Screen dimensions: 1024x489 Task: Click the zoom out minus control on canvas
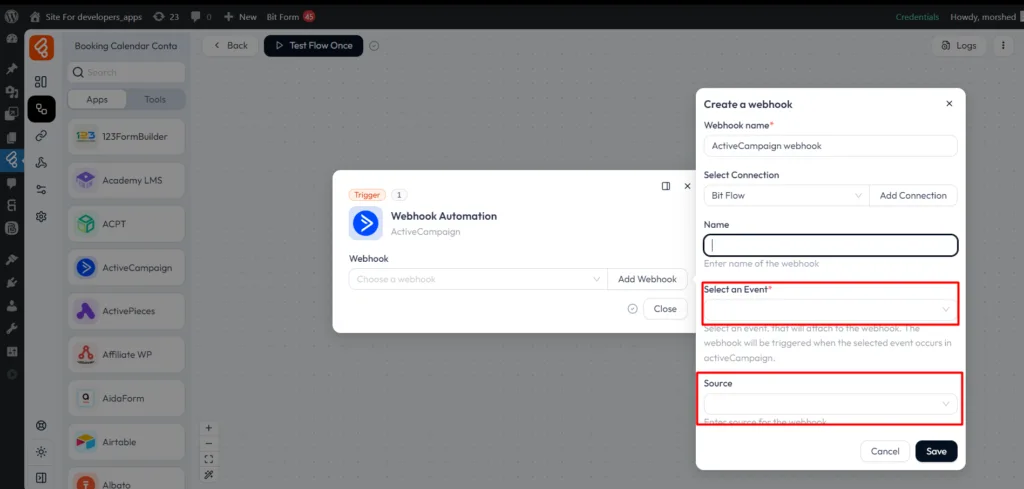[209, 443]
